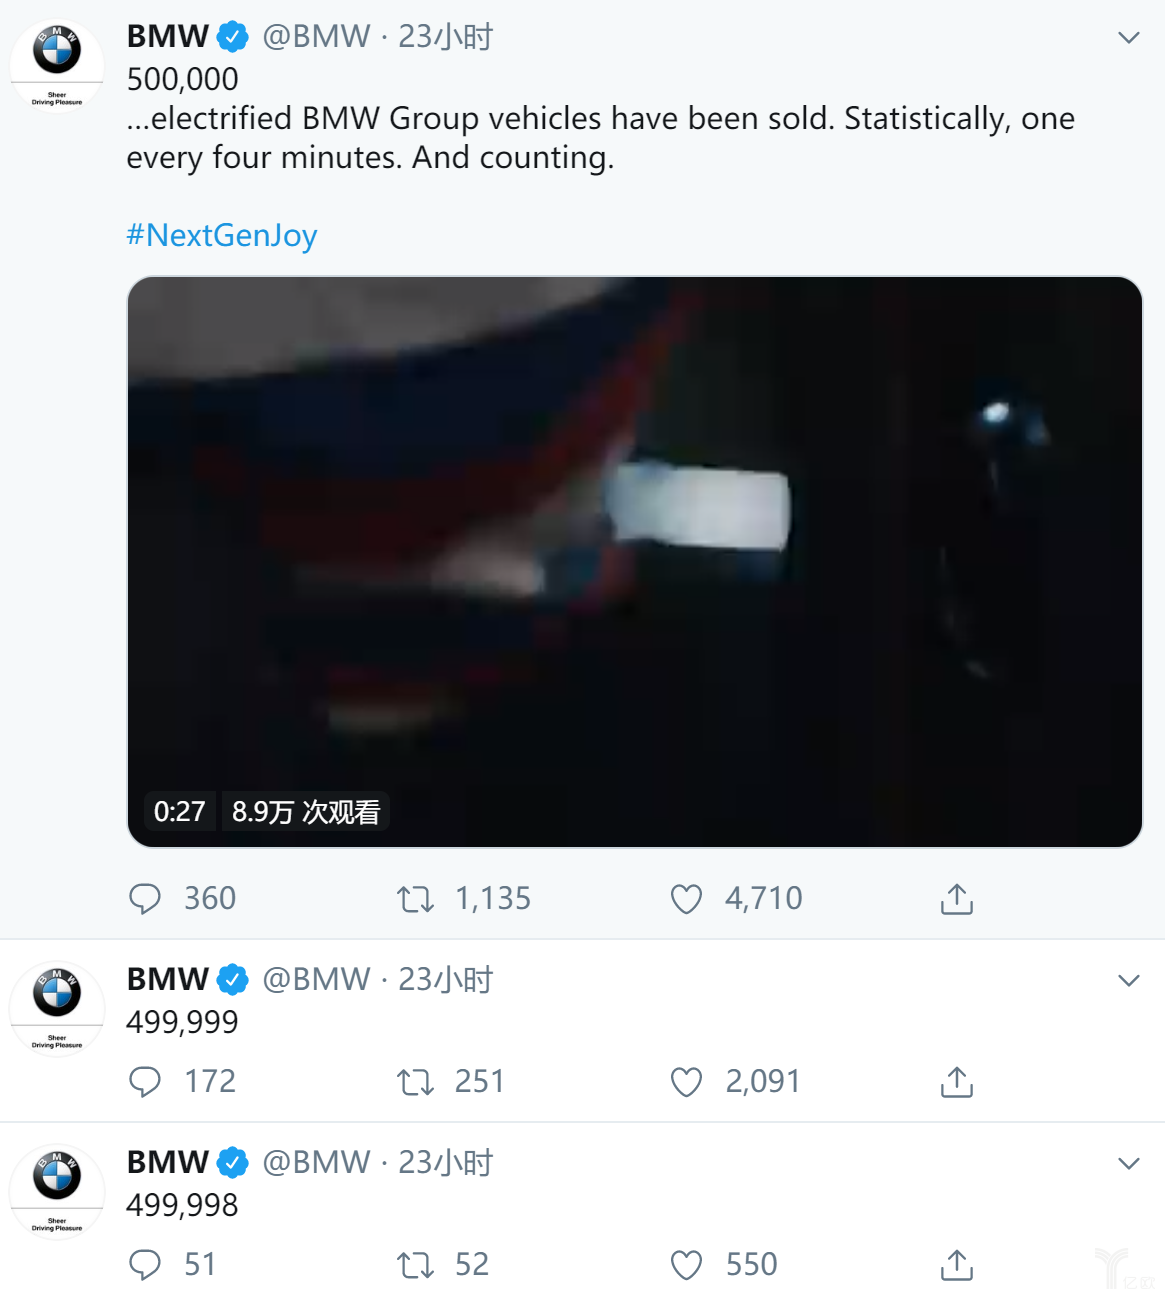
Task: Retweet the 499,998 tweet
Action: [415, 1265]
